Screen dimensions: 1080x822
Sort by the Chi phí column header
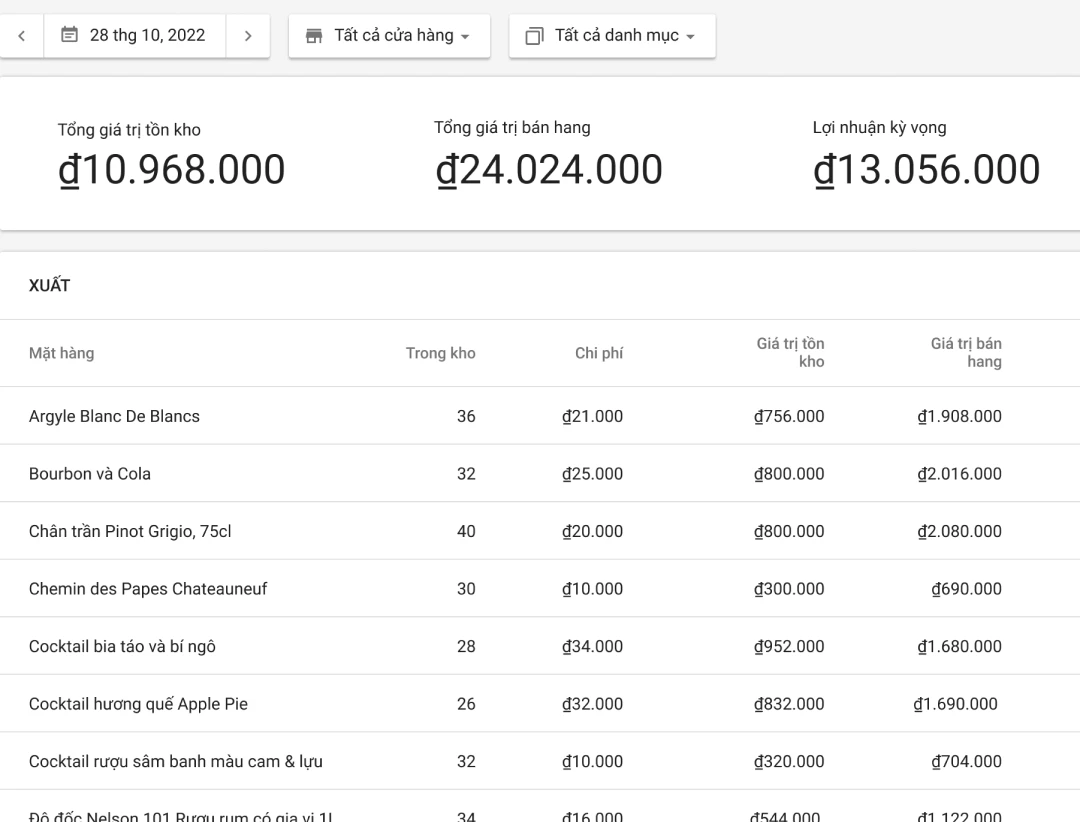598,353
